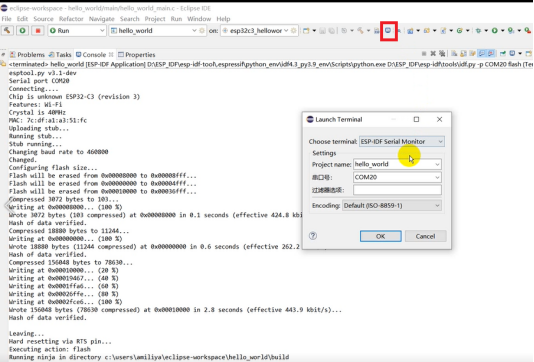The width and height of the screenshot is (534, 362).
Task: Click the empty filter options input field
Action: pos(397,190)
